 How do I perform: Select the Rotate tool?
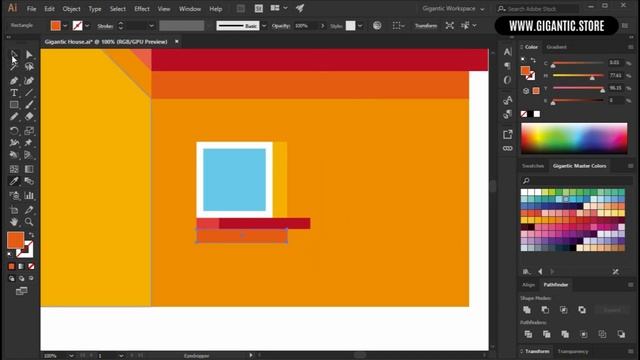click(x=13, y=131)
